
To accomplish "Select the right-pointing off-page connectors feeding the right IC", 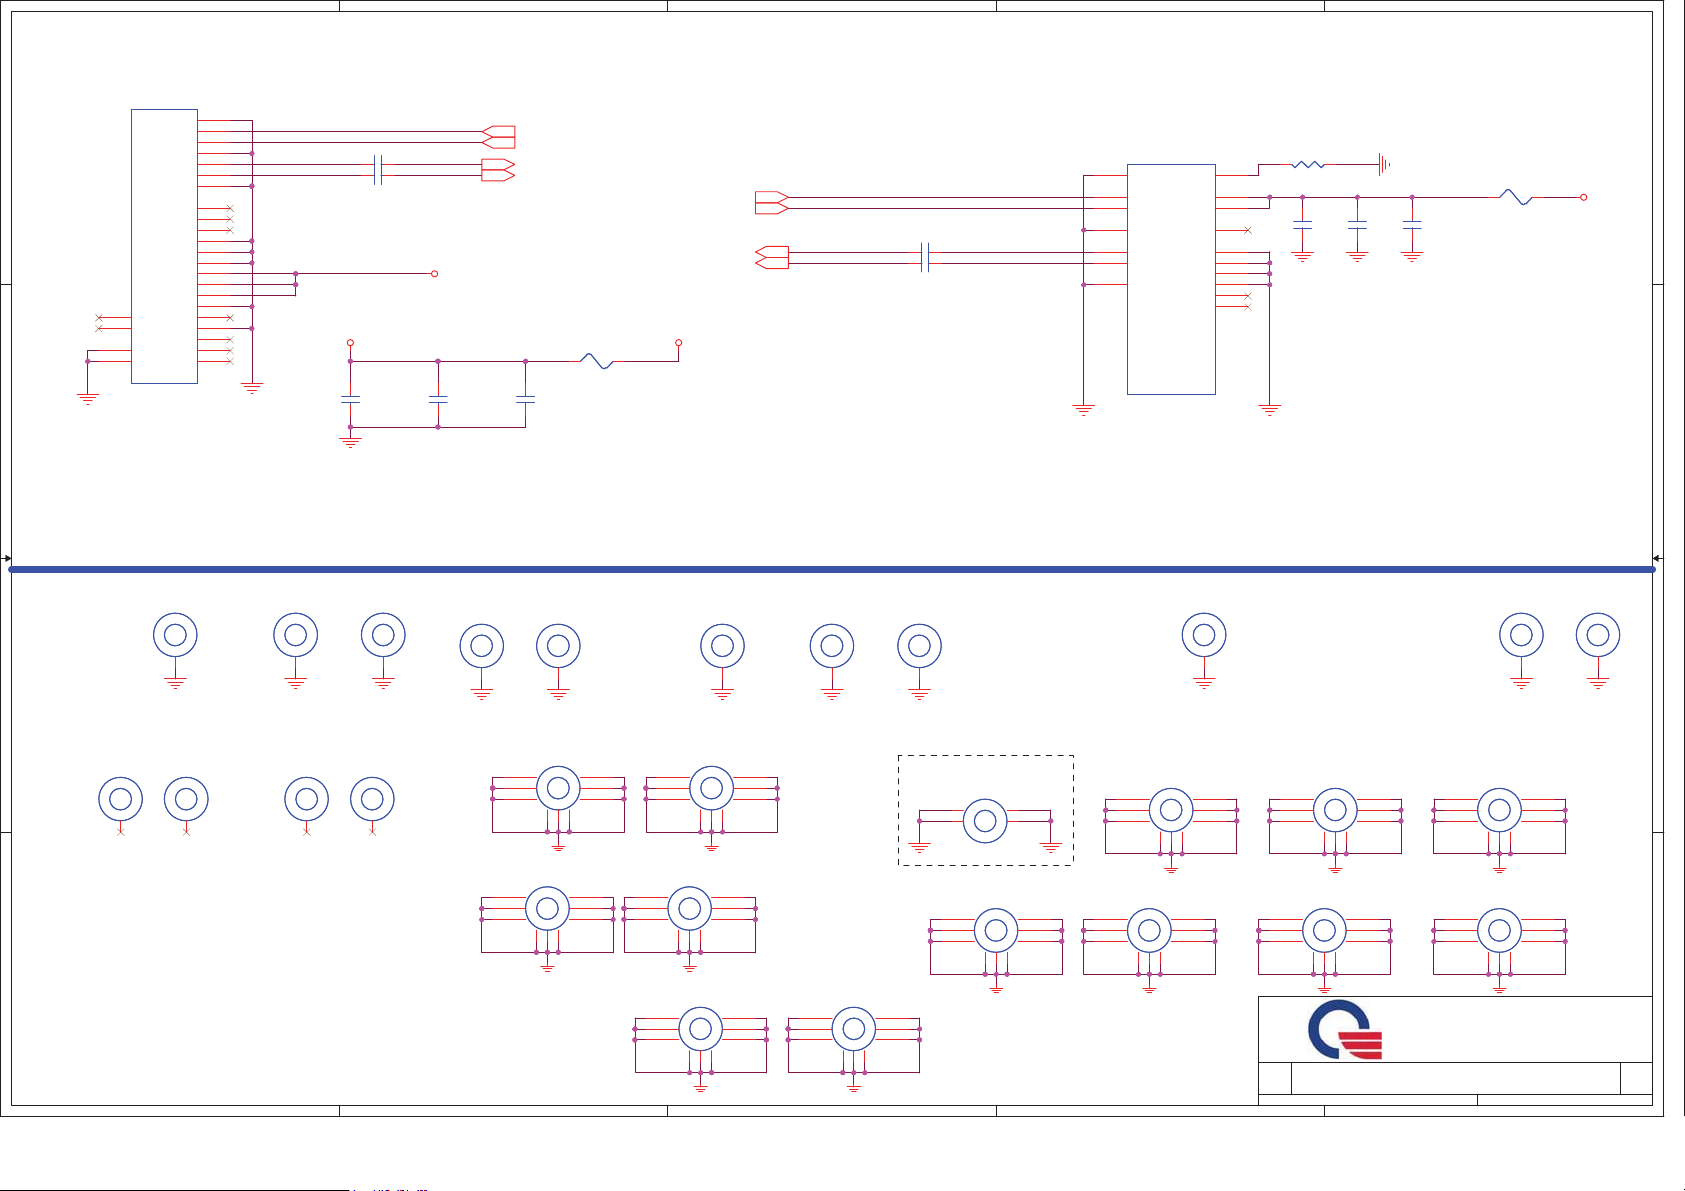I will (771, 203).
